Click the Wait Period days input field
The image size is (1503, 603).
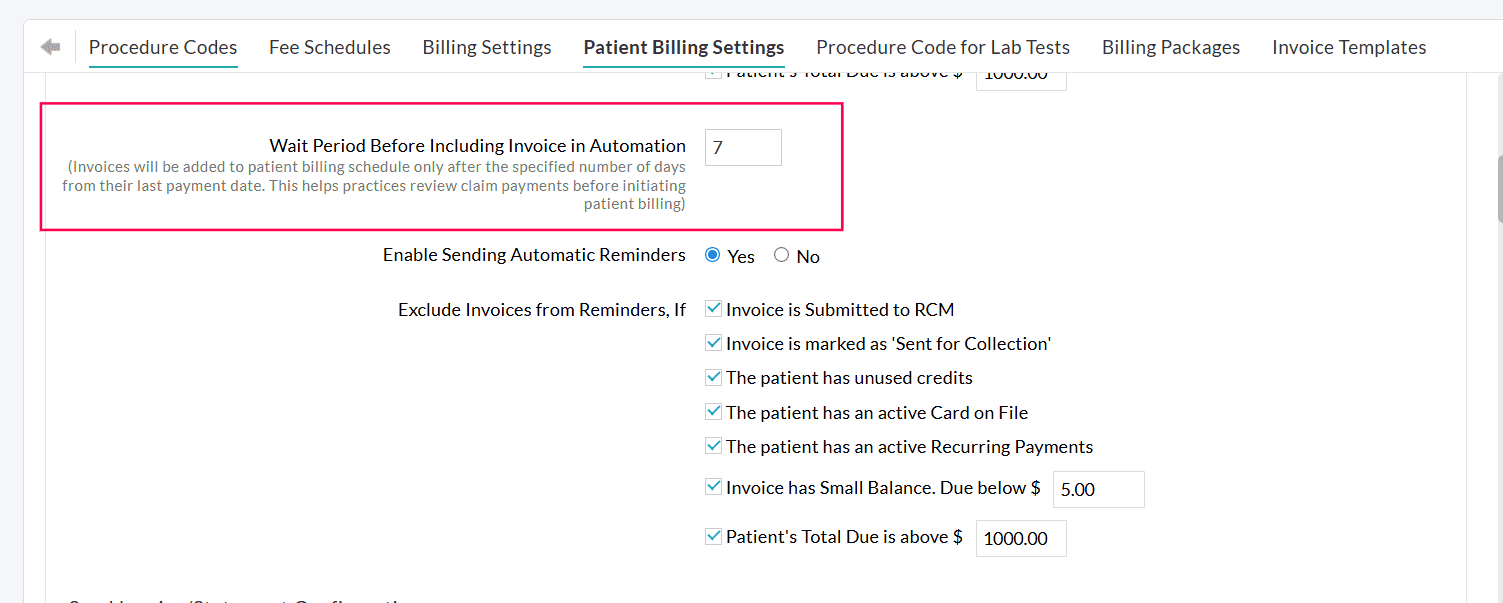coord(743,148)
